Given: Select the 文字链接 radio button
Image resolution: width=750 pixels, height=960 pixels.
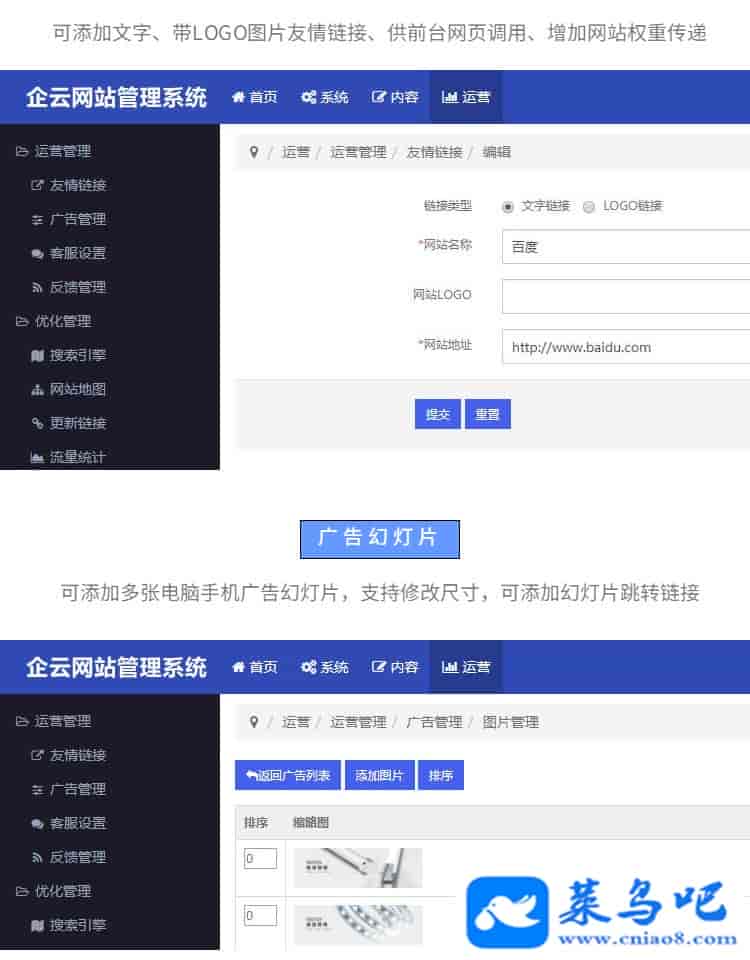Looking at the screenshot, I should point(508,207).
